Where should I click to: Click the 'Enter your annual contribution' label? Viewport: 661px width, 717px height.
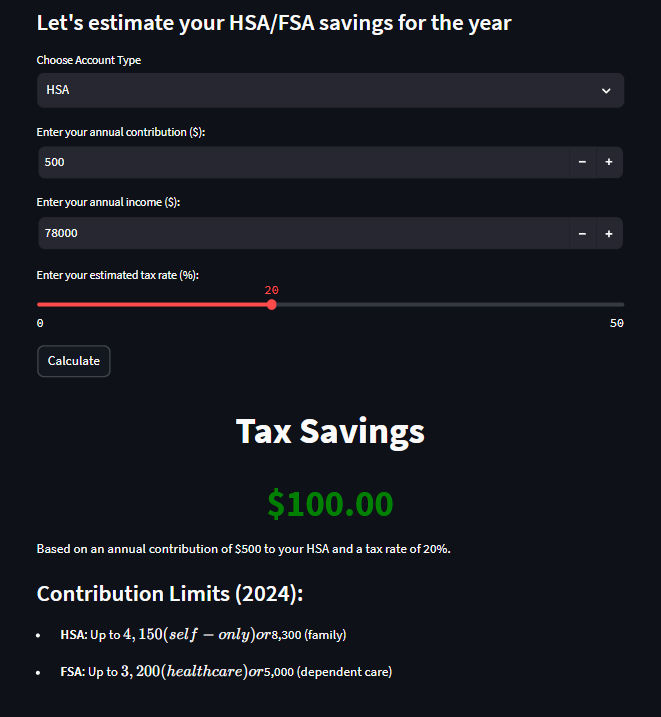(x=121, y=132)
